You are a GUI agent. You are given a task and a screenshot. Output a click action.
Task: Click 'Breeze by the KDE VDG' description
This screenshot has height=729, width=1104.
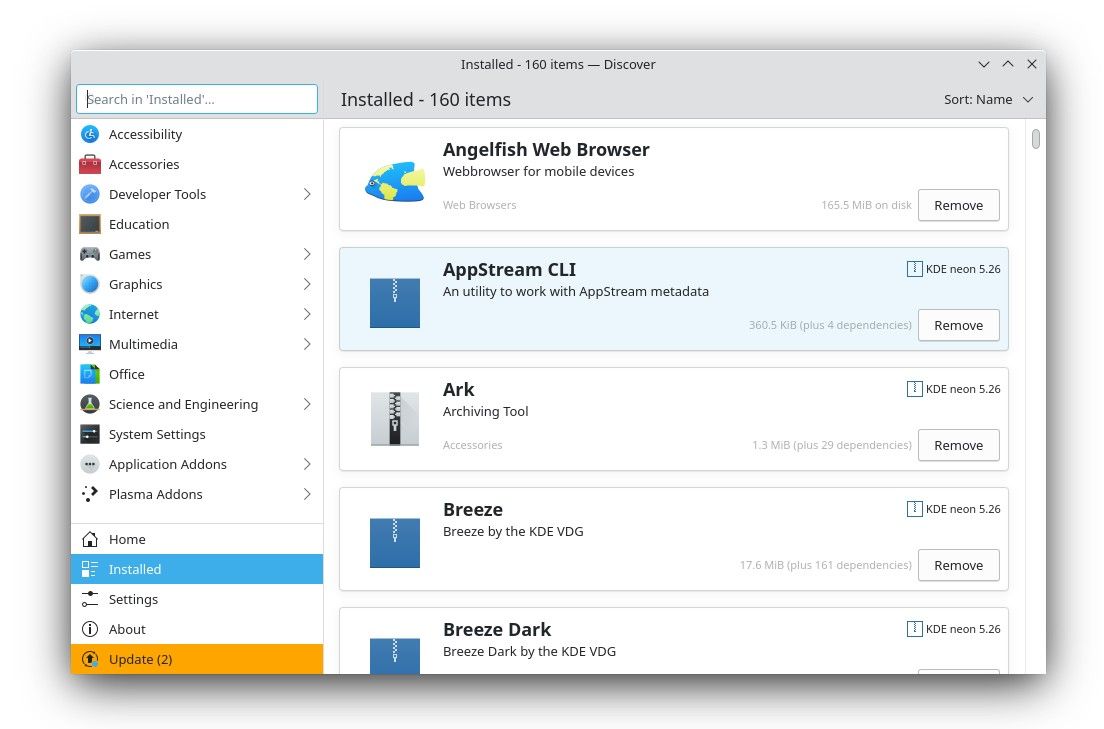pos(513,531)
